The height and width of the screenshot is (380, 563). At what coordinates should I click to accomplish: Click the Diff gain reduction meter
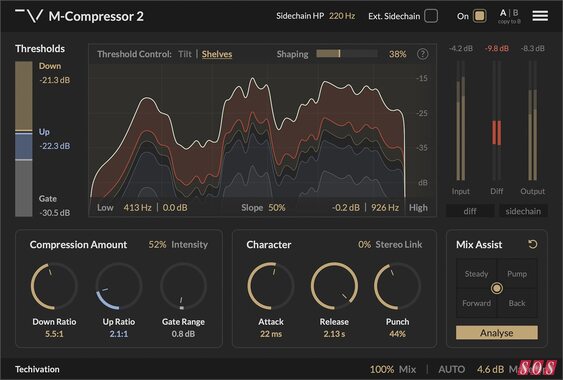click(497, 120)
